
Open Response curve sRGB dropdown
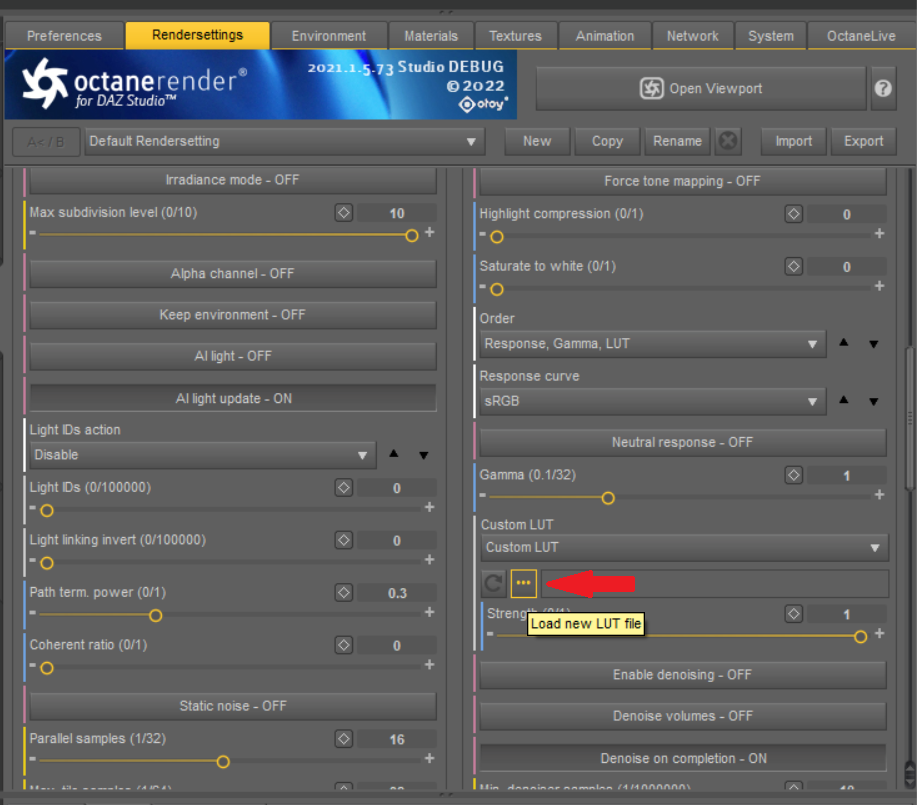pos(653,401)
